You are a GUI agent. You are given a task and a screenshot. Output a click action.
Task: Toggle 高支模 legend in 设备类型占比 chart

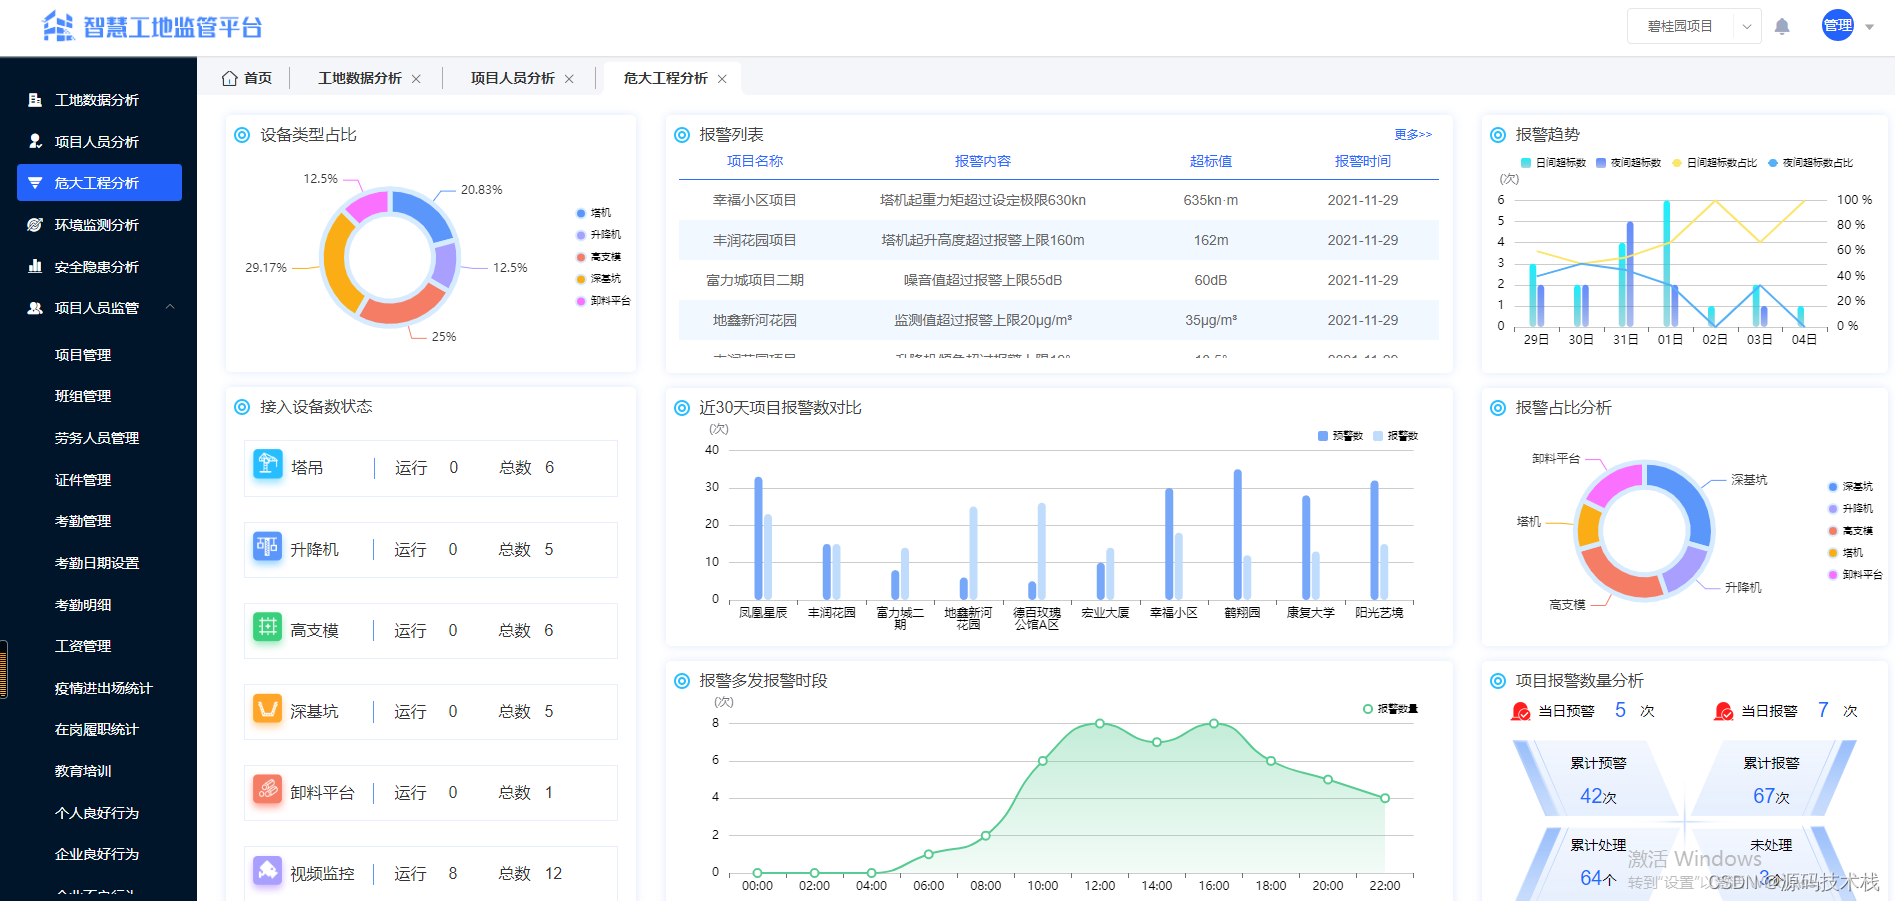pos(599,257)
